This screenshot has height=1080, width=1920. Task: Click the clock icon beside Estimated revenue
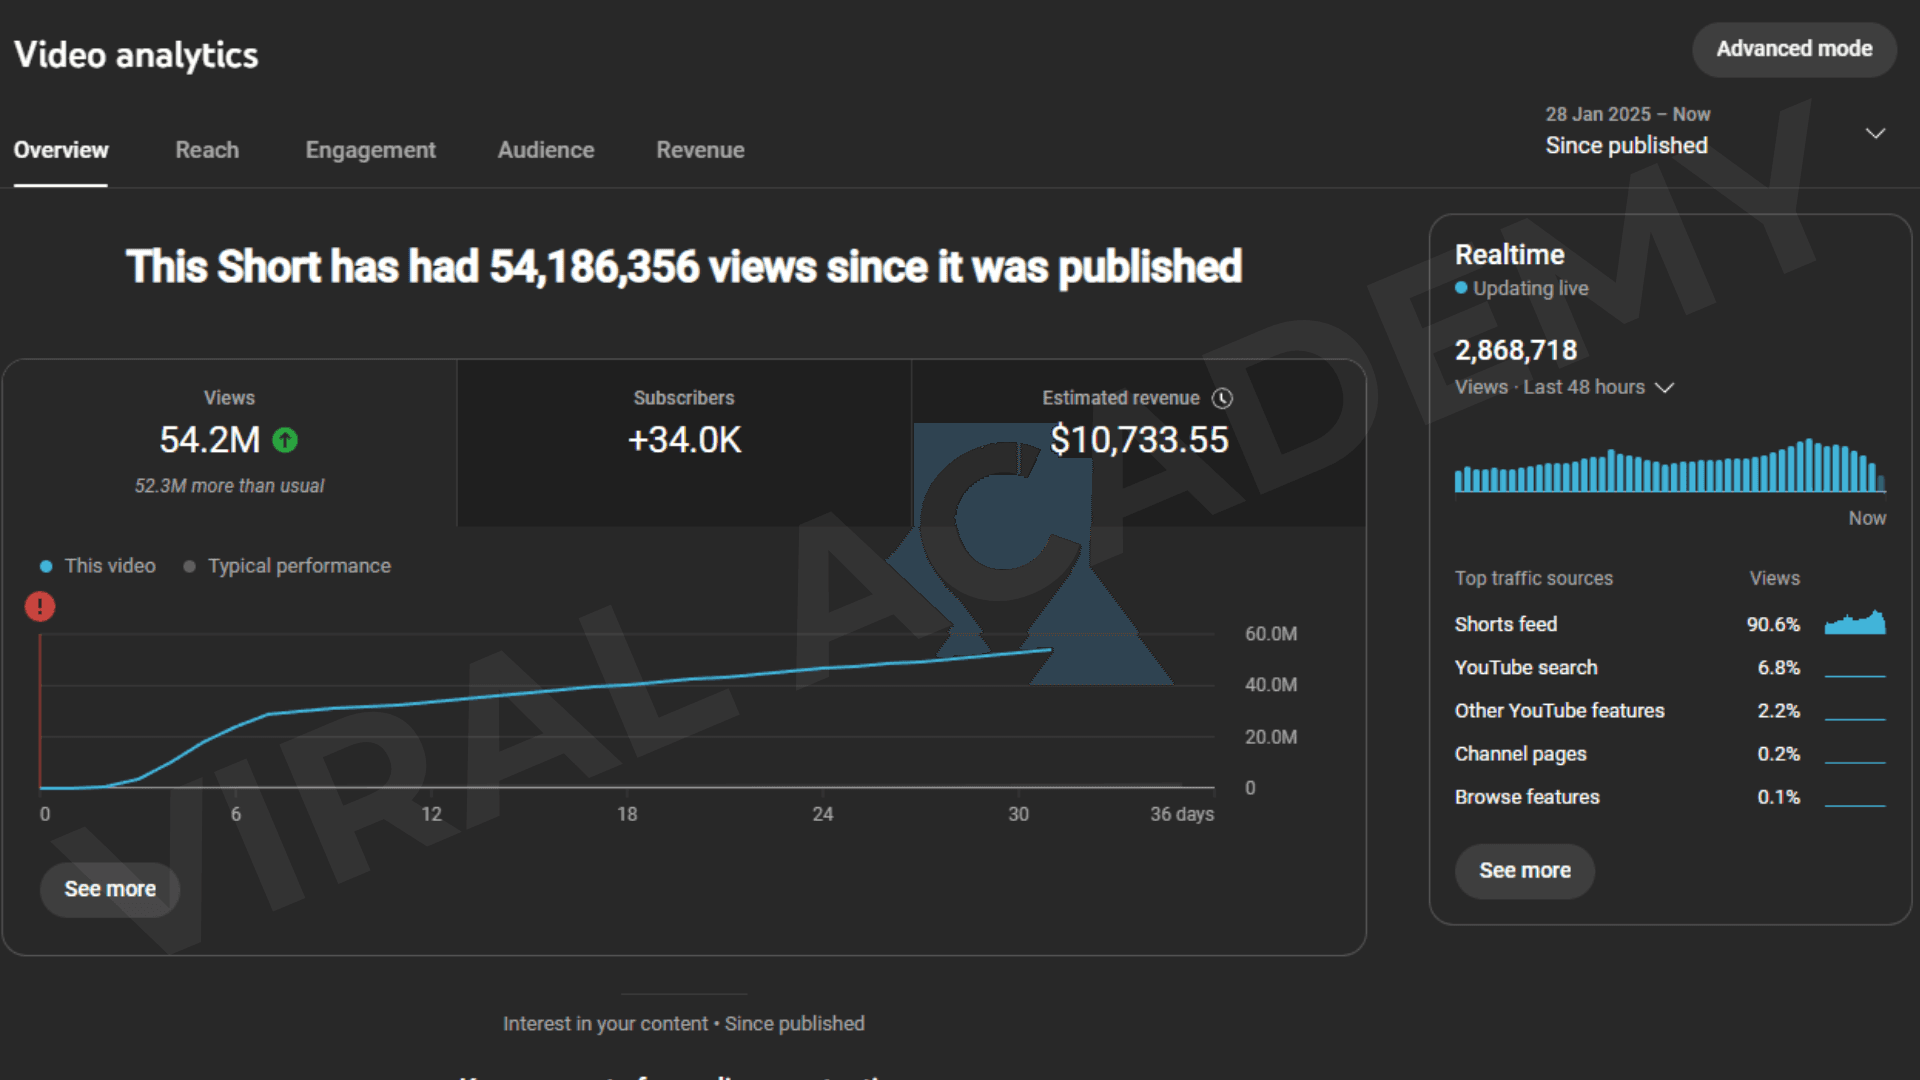click(x=1222, y=398)
